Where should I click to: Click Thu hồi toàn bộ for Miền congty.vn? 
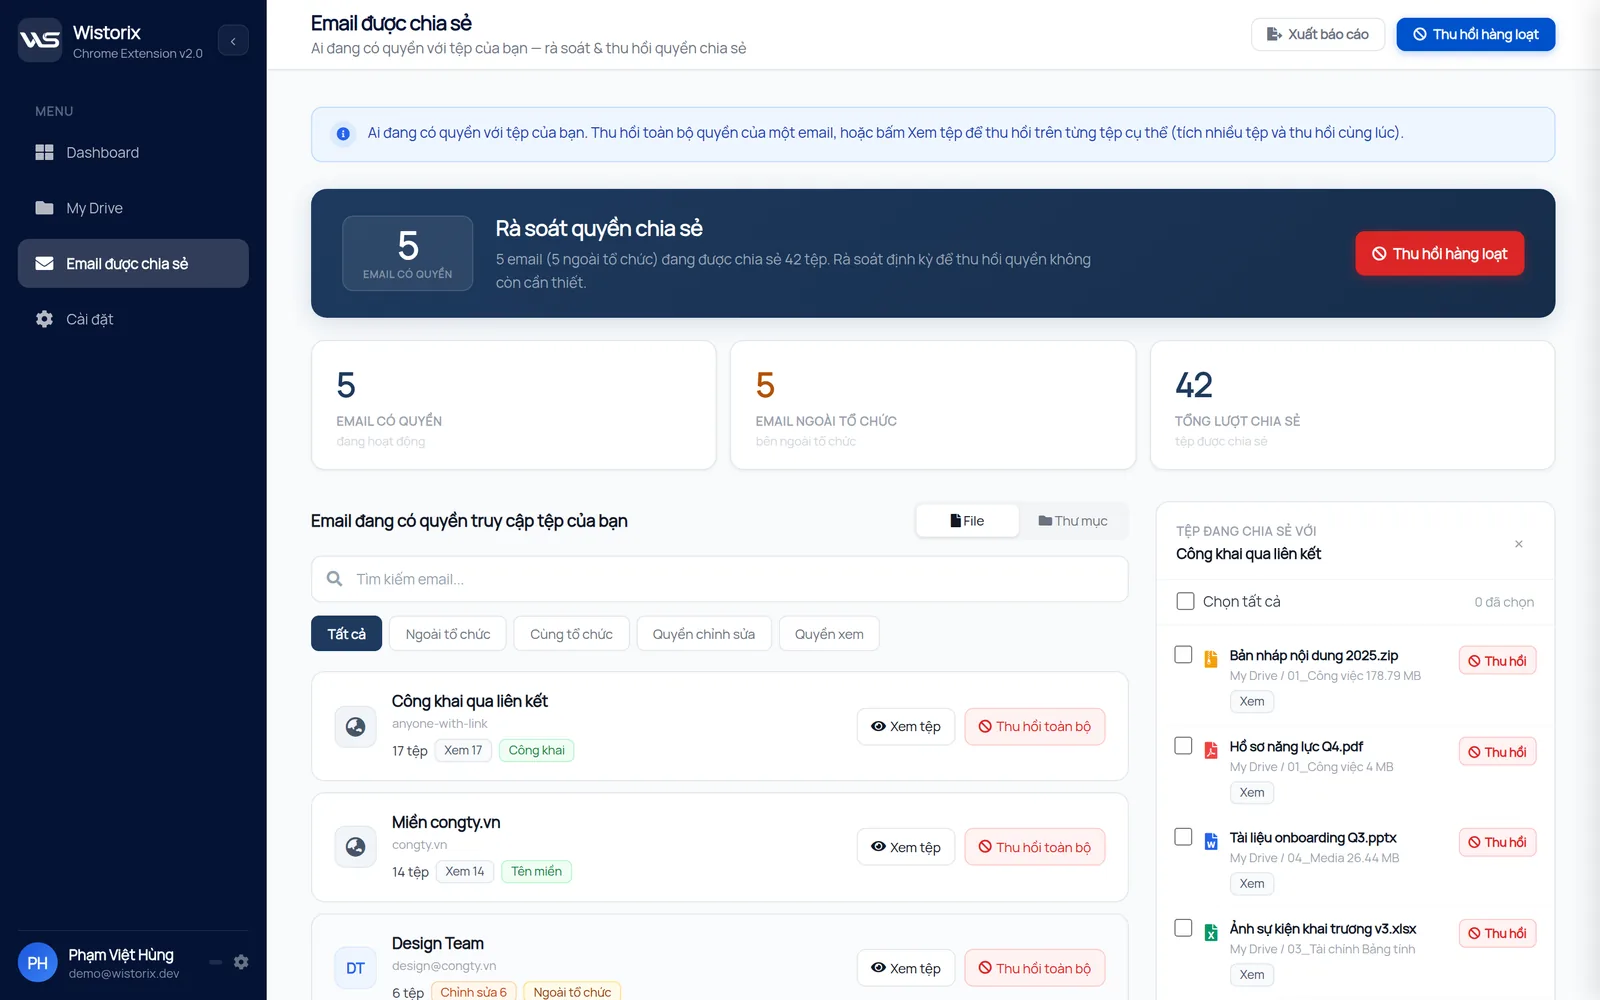coord(1035,847)
